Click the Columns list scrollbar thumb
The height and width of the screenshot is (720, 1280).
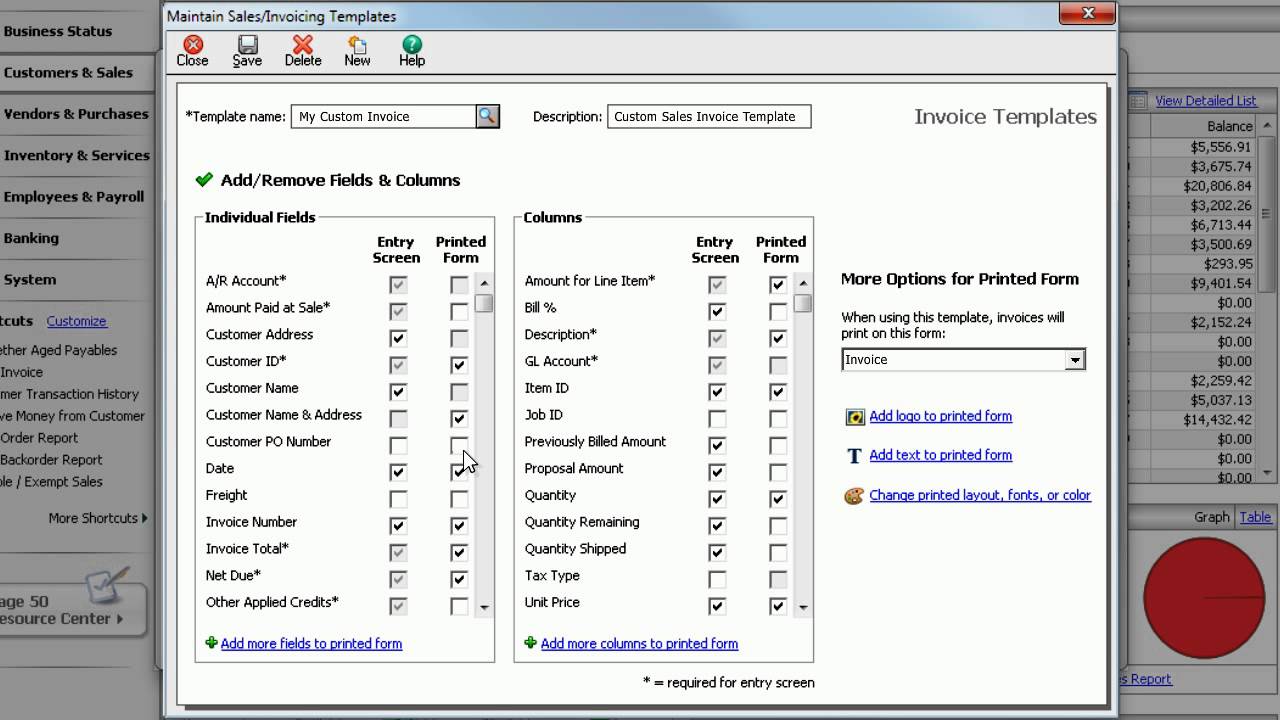(x=803, y=303)
